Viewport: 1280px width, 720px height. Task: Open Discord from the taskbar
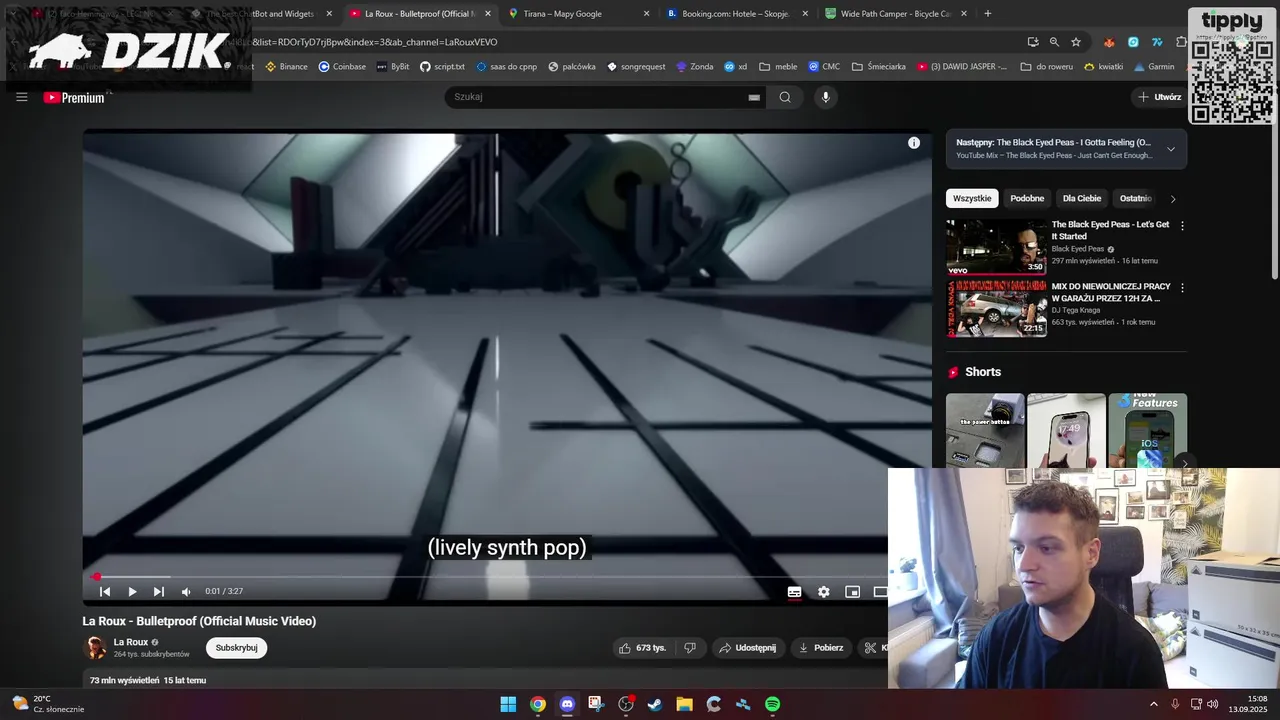click(x=567, y=704)
